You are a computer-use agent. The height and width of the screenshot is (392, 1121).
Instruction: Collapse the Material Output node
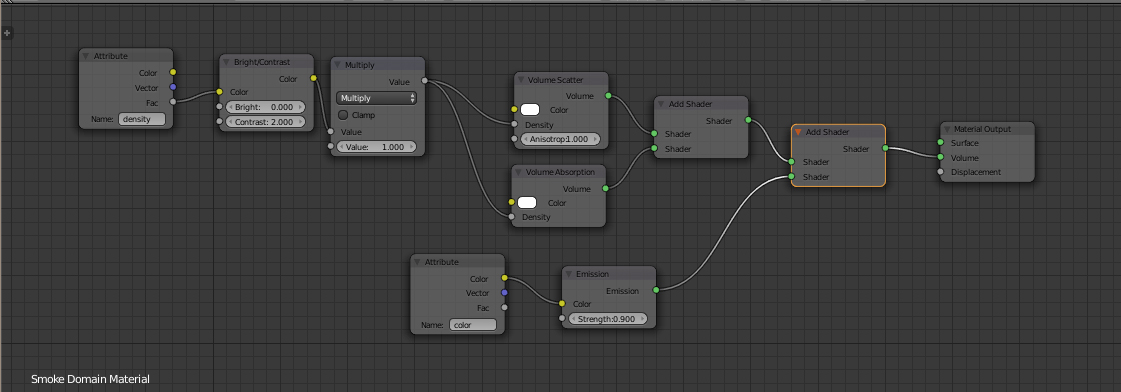[x=947, y=129]
